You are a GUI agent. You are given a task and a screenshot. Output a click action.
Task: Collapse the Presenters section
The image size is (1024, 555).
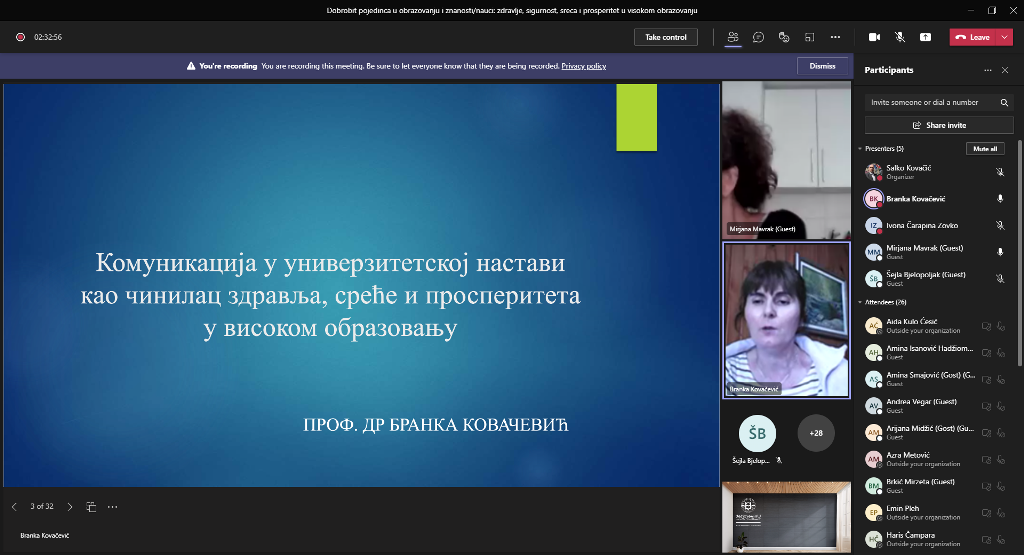859,148
